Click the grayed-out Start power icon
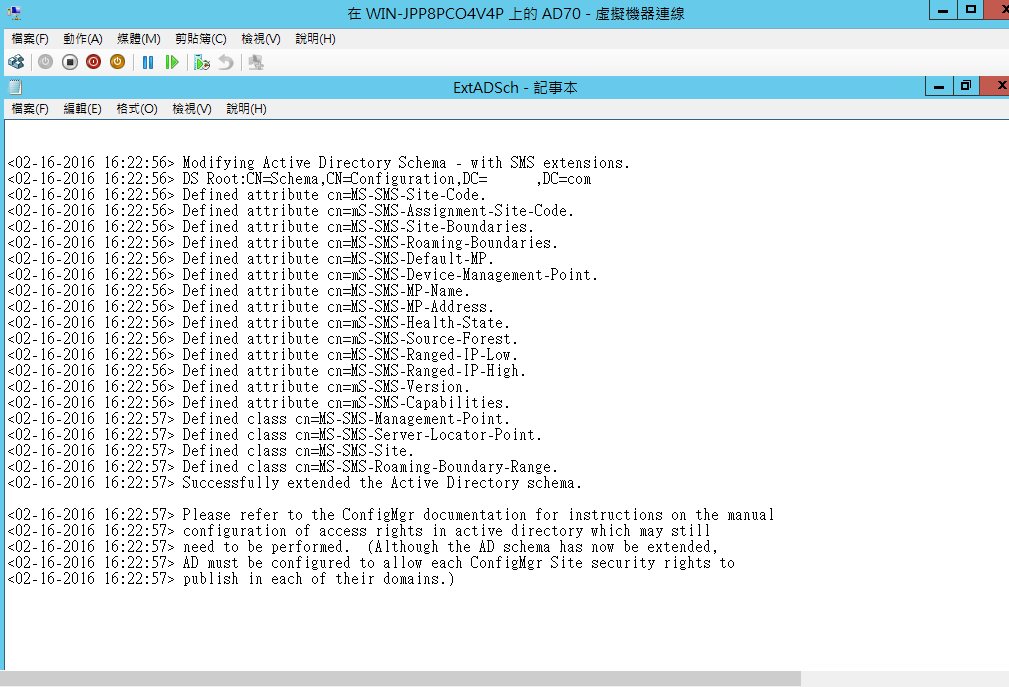 click(x=45, y=62)
